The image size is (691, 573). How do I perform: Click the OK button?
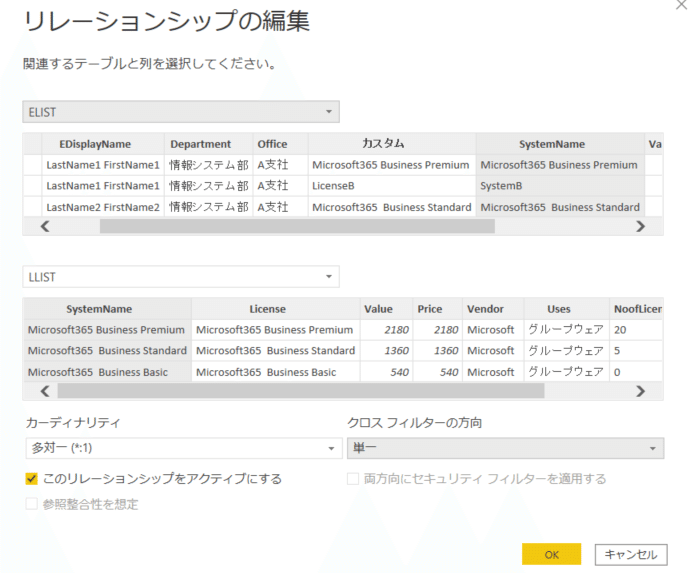(x=551, y=554)
